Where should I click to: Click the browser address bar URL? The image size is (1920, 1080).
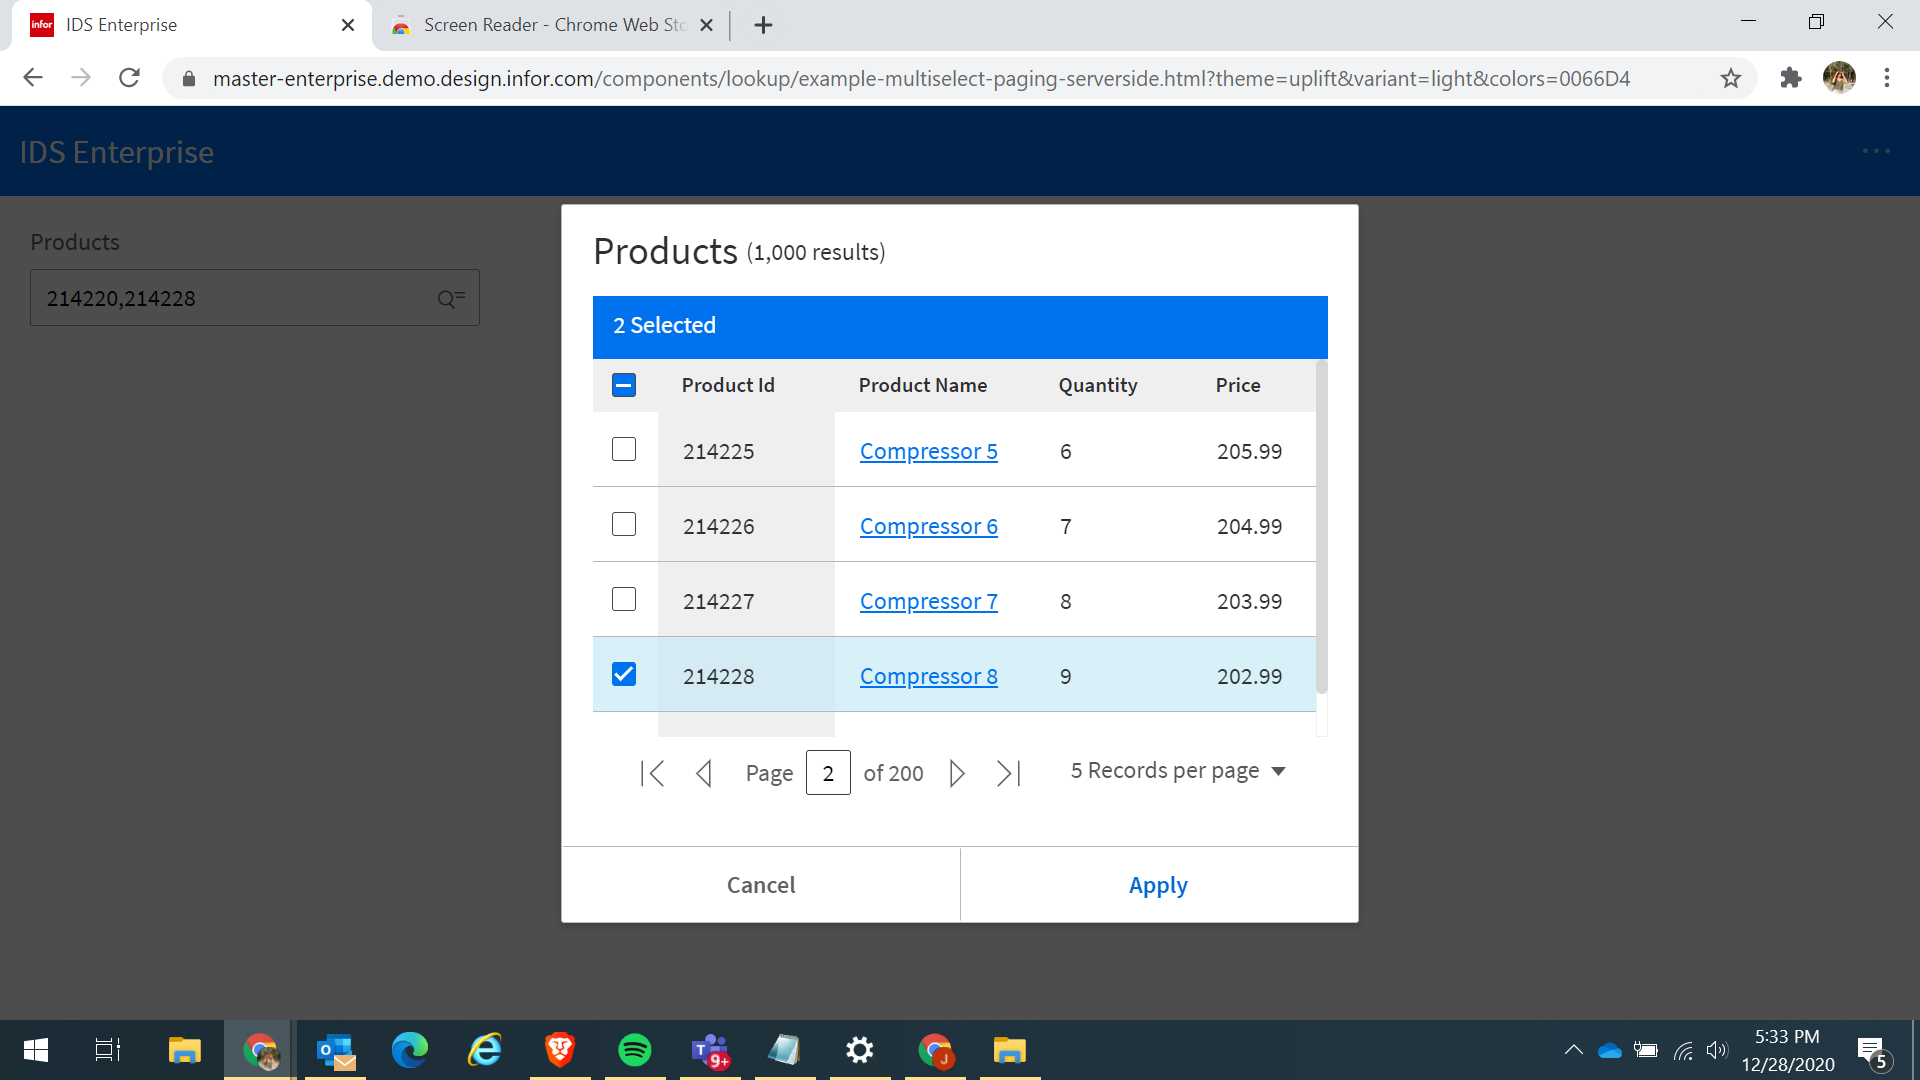[x=921, y=78]
